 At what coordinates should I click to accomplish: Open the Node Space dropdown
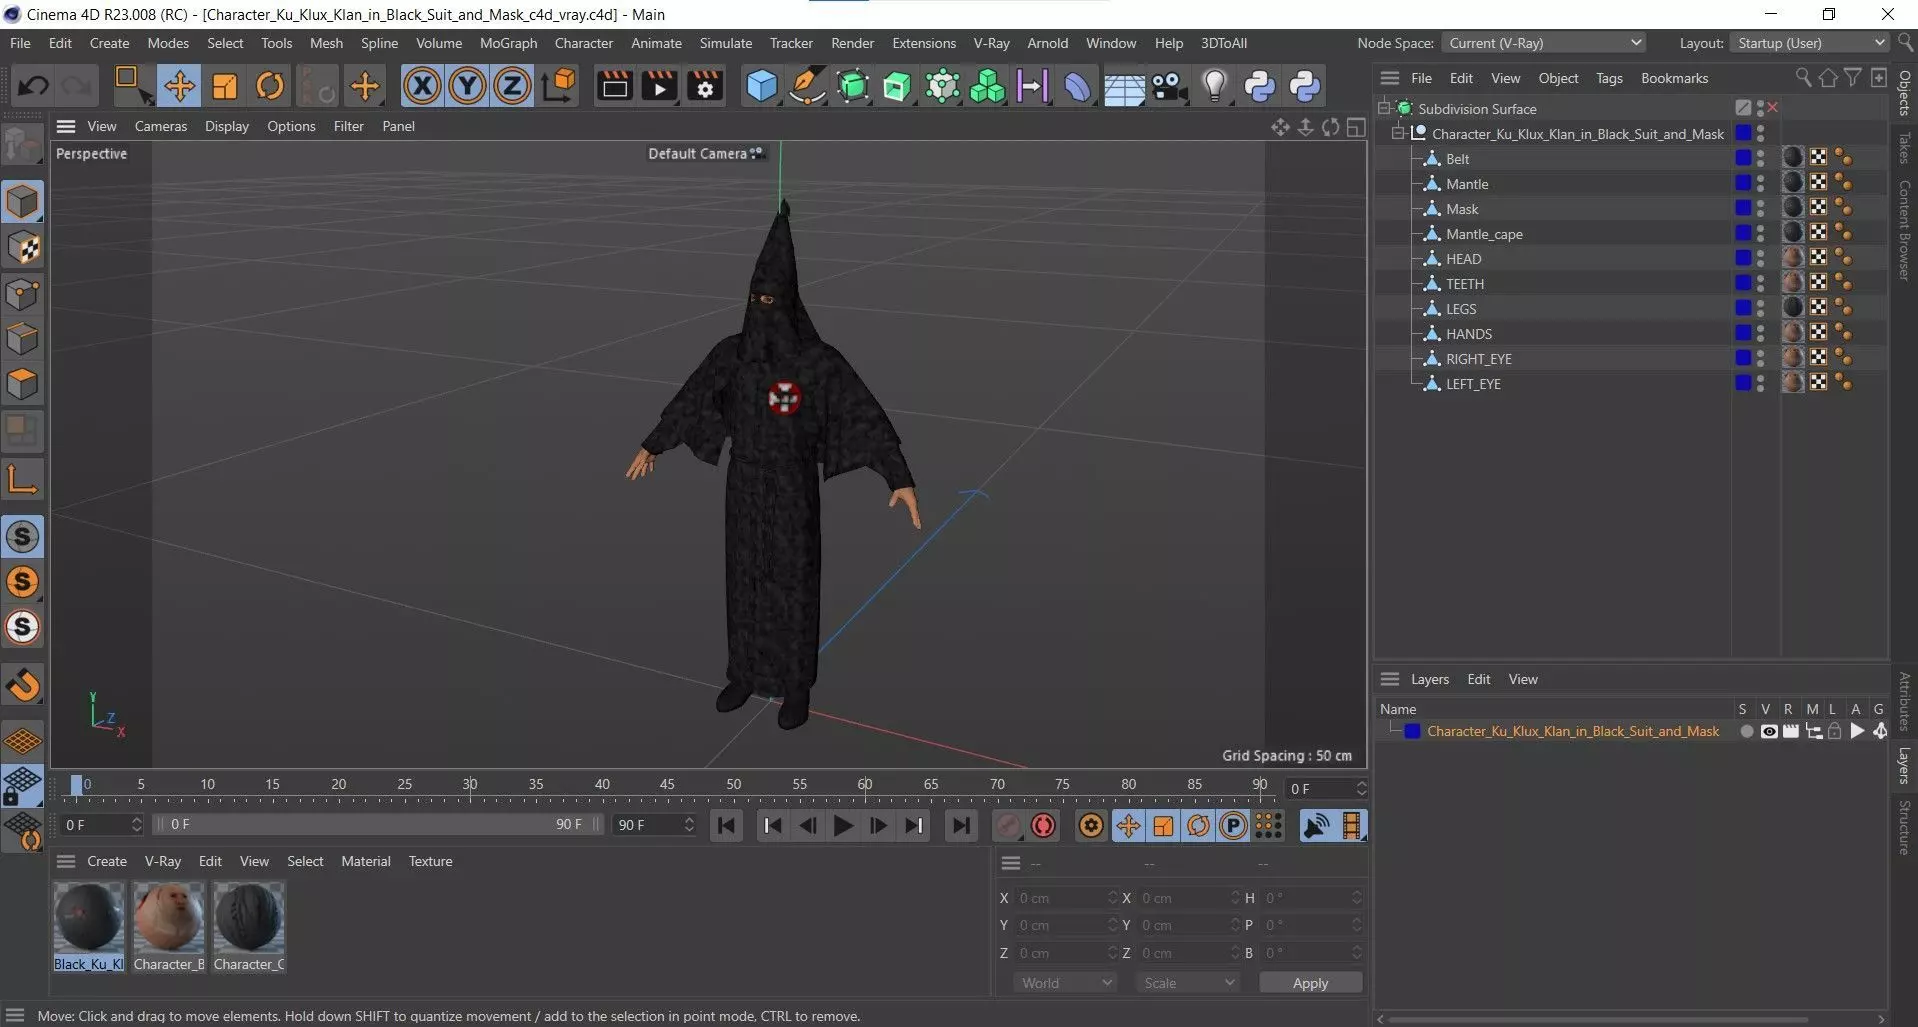pos(1543,43)
